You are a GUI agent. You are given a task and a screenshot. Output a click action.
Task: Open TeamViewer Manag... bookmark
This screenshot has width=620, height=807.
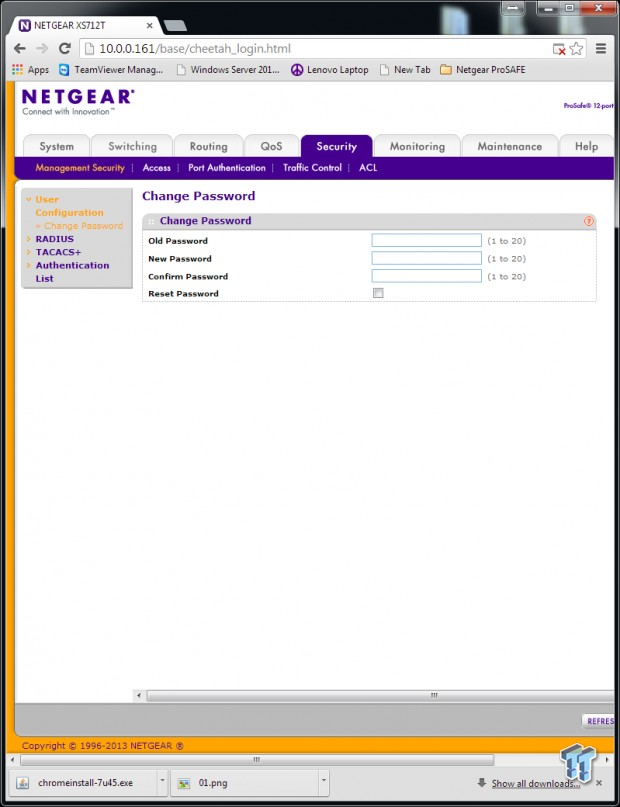111,69
